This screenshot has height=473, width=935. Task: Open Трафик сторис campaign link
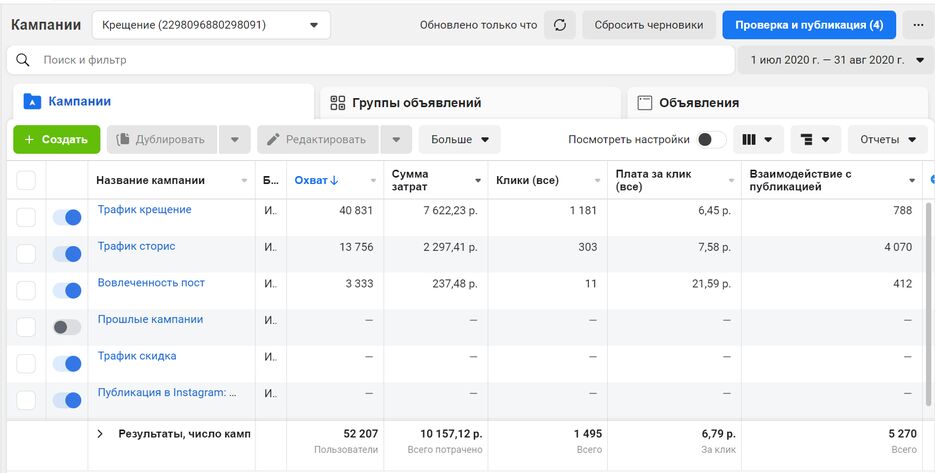pos(137,246)
